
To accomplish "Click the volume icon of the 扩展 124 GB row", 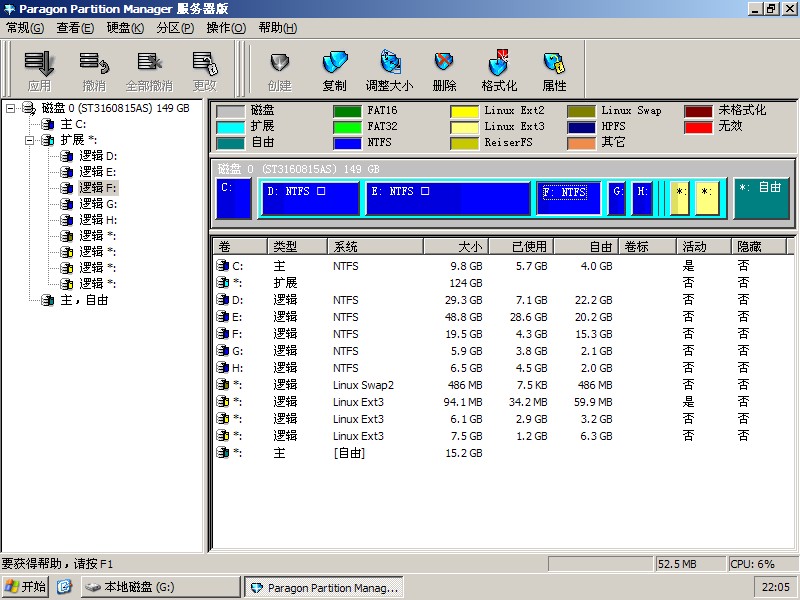I will click(222, 283).
